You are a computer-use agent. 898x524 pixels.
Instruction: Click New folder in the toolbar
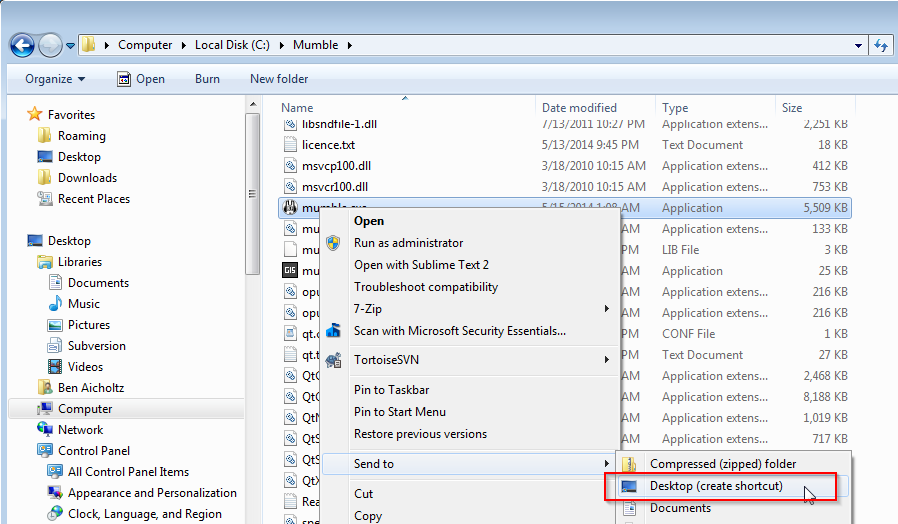[279, 79]
